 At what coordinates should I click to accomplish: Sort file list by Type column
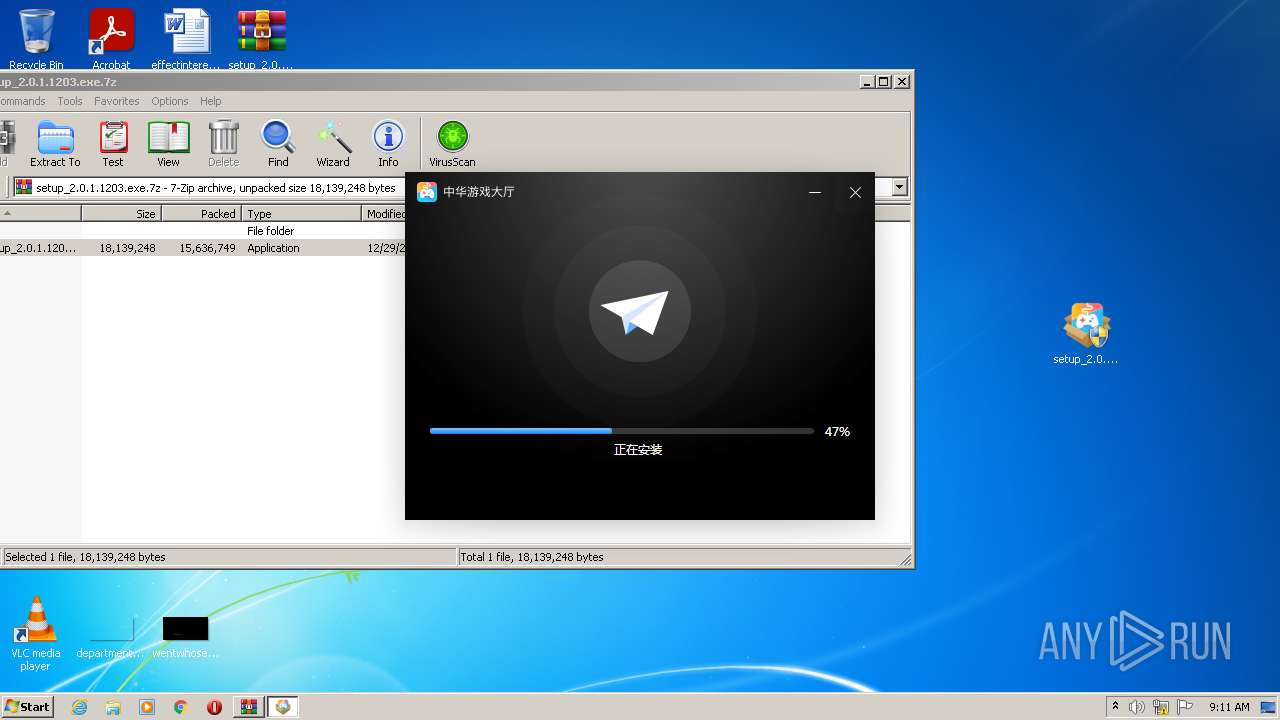click(301, 213)
